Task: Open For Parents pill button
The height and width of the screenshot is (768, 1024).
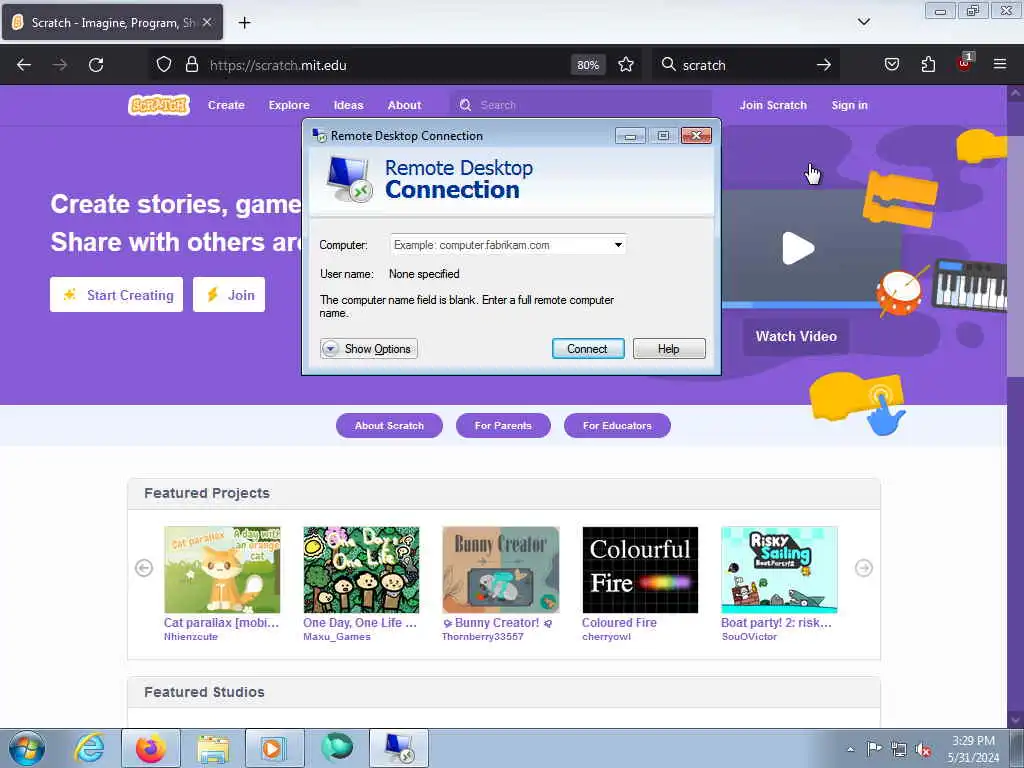Action: point(503,426)
